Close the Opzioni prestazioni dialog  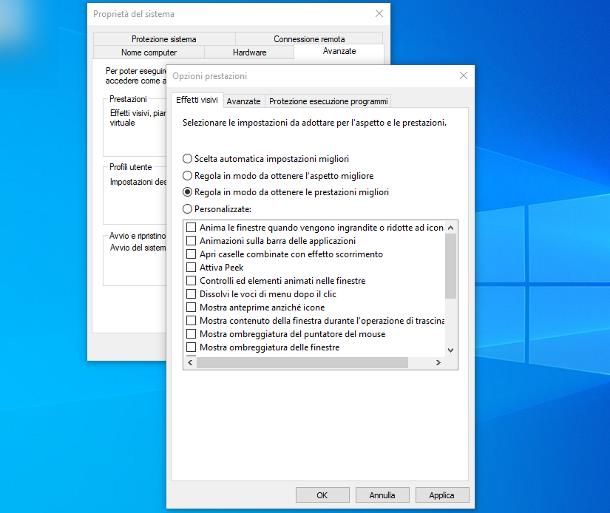(463, 75)
